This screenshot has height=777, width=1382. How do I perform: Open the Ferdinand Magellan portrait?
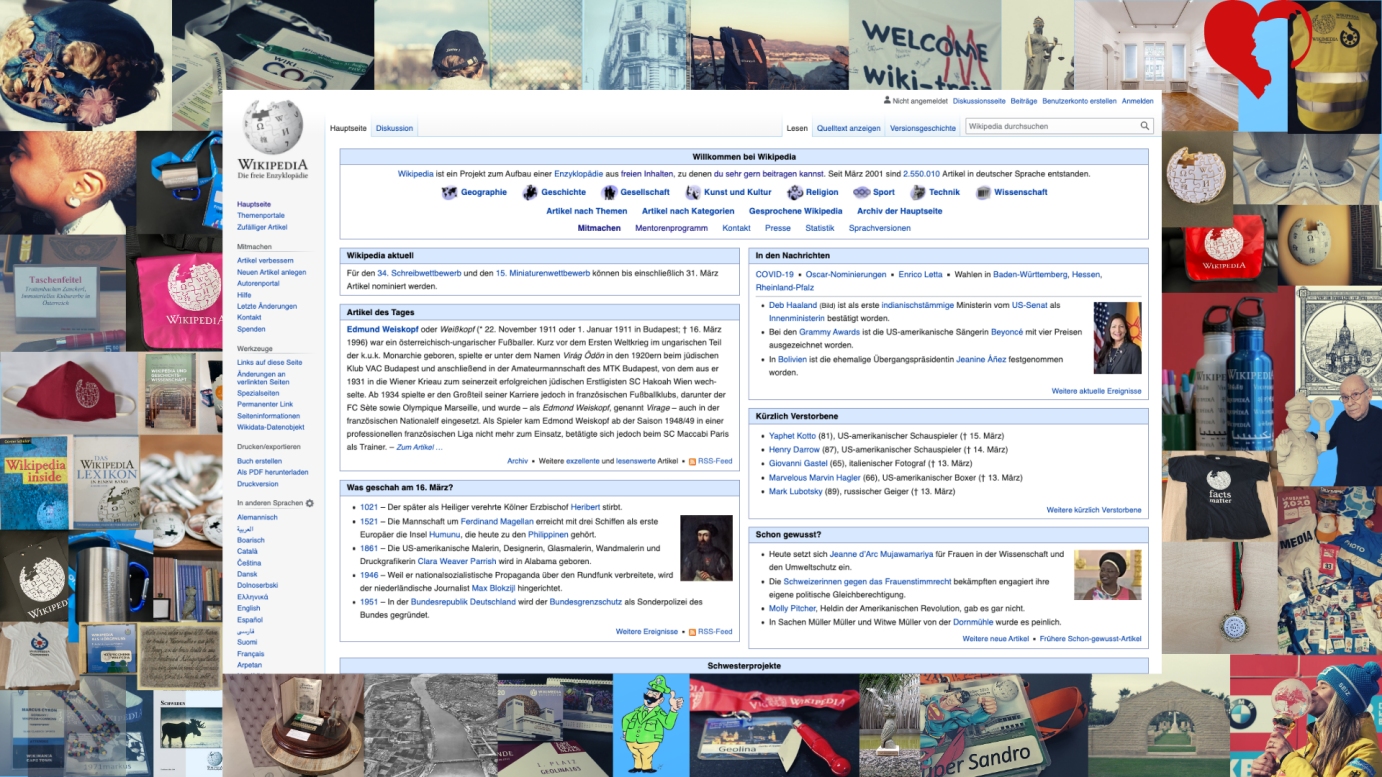pos(706,548)
